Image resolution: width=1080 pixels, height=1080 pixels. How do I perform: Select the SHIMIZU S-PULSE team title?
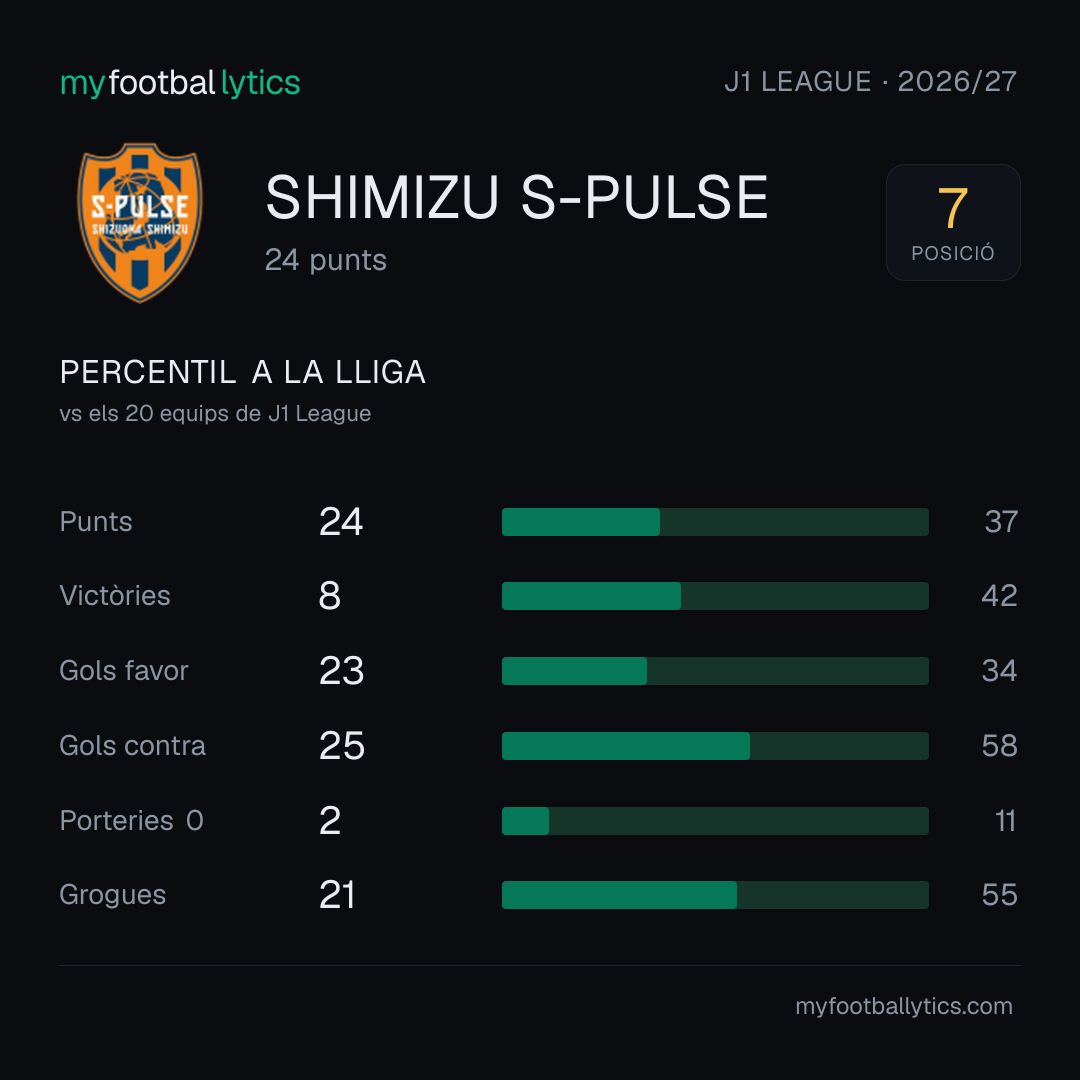[x=517, y=198]
